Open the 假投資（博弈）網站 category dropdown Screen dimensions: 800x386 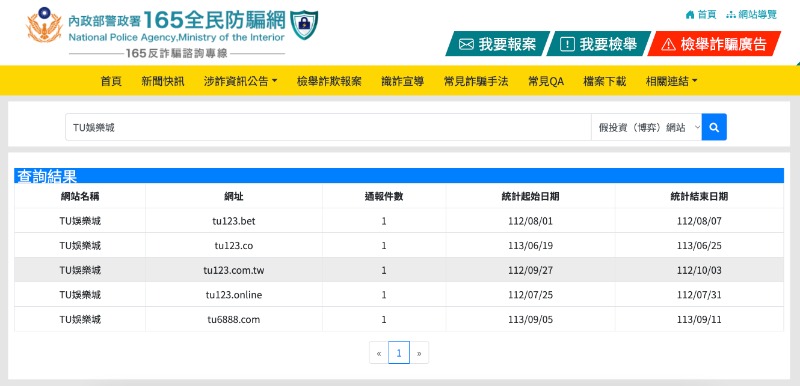tap(646, 127)
